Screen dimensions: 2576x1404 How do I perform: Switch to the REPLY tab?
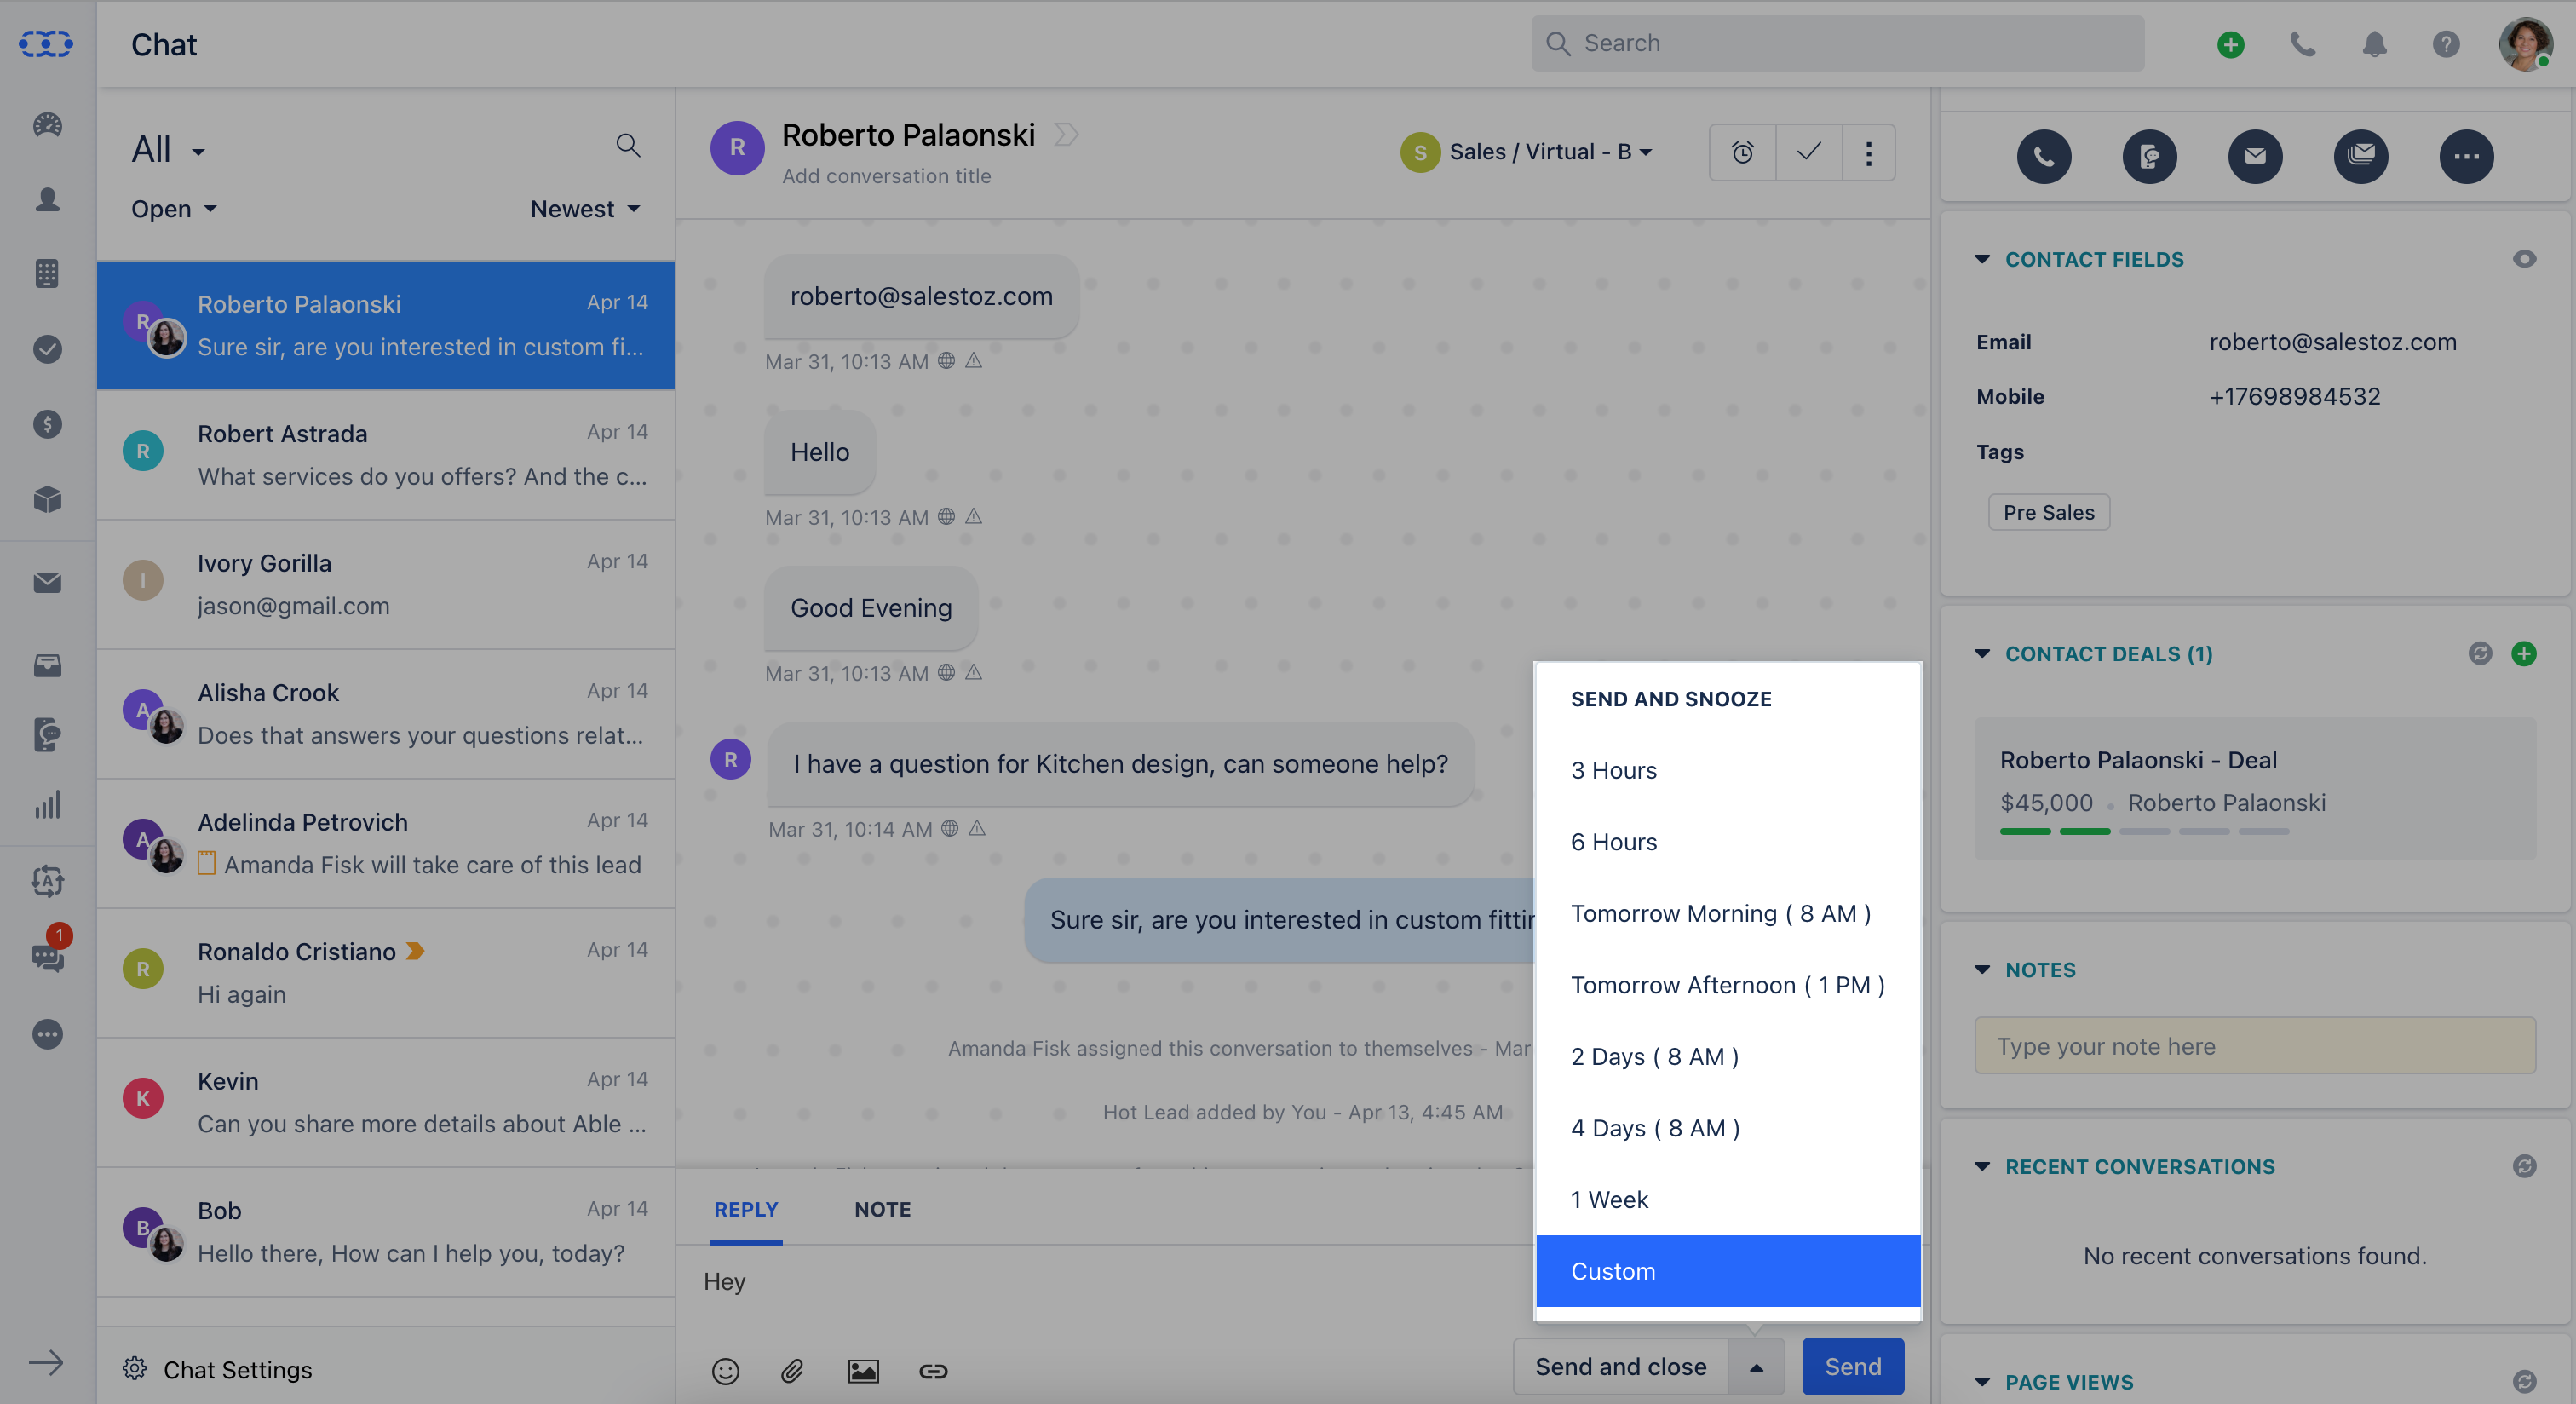pyautogui.click(x=746, y=1209)
